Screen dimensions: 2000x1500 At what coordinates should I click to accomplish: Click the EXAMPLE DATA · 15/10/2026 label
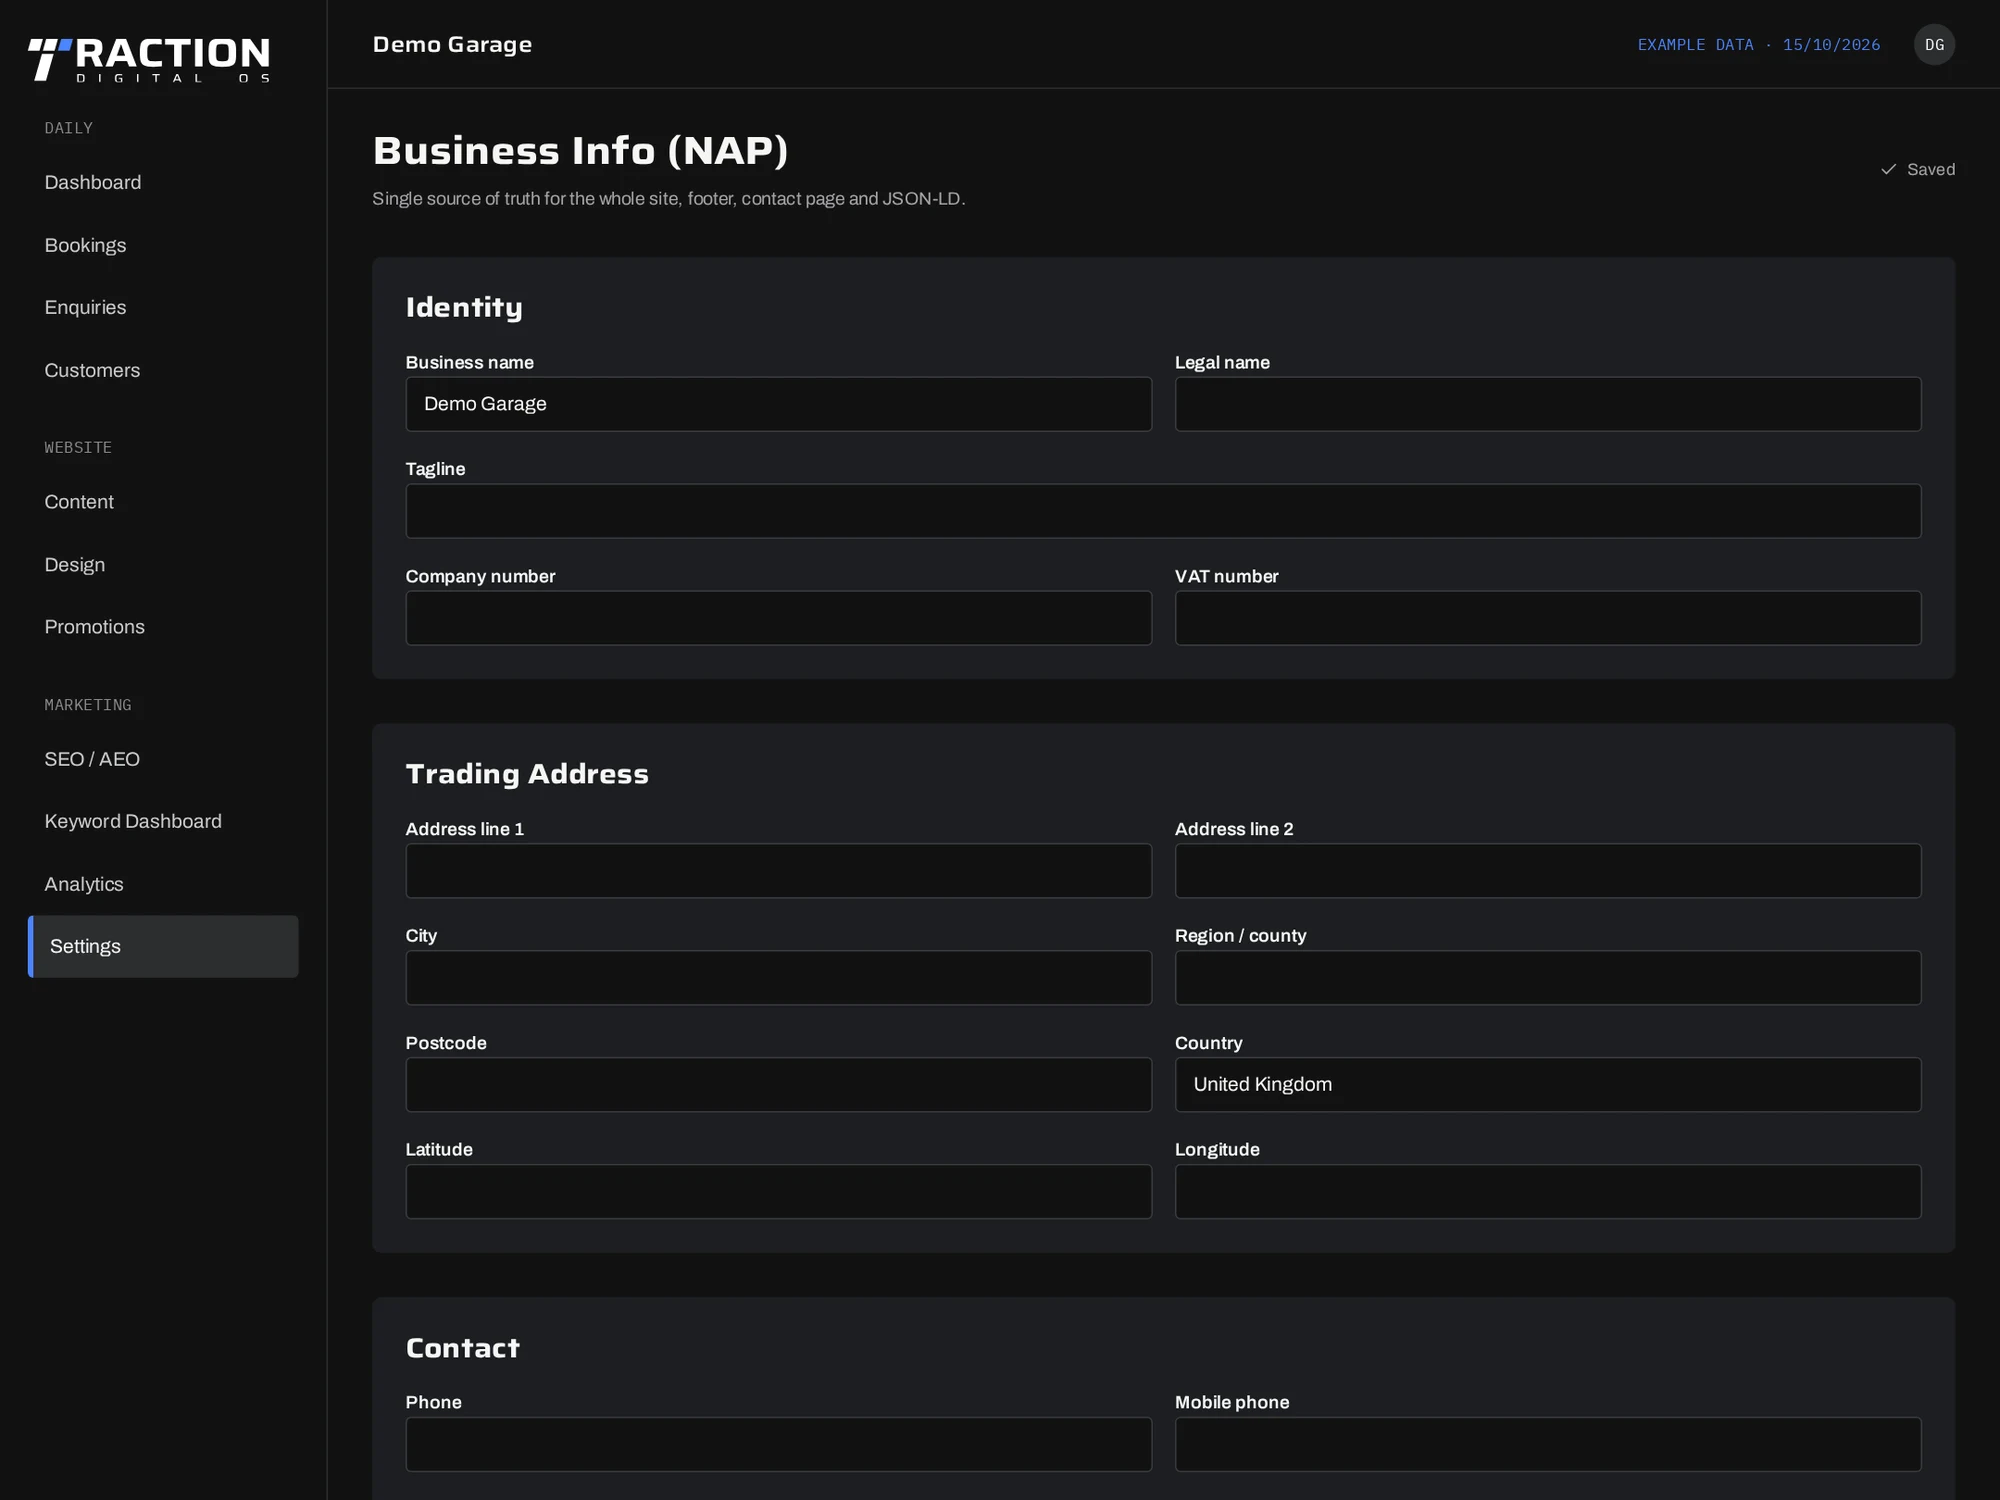point(1758,45)
